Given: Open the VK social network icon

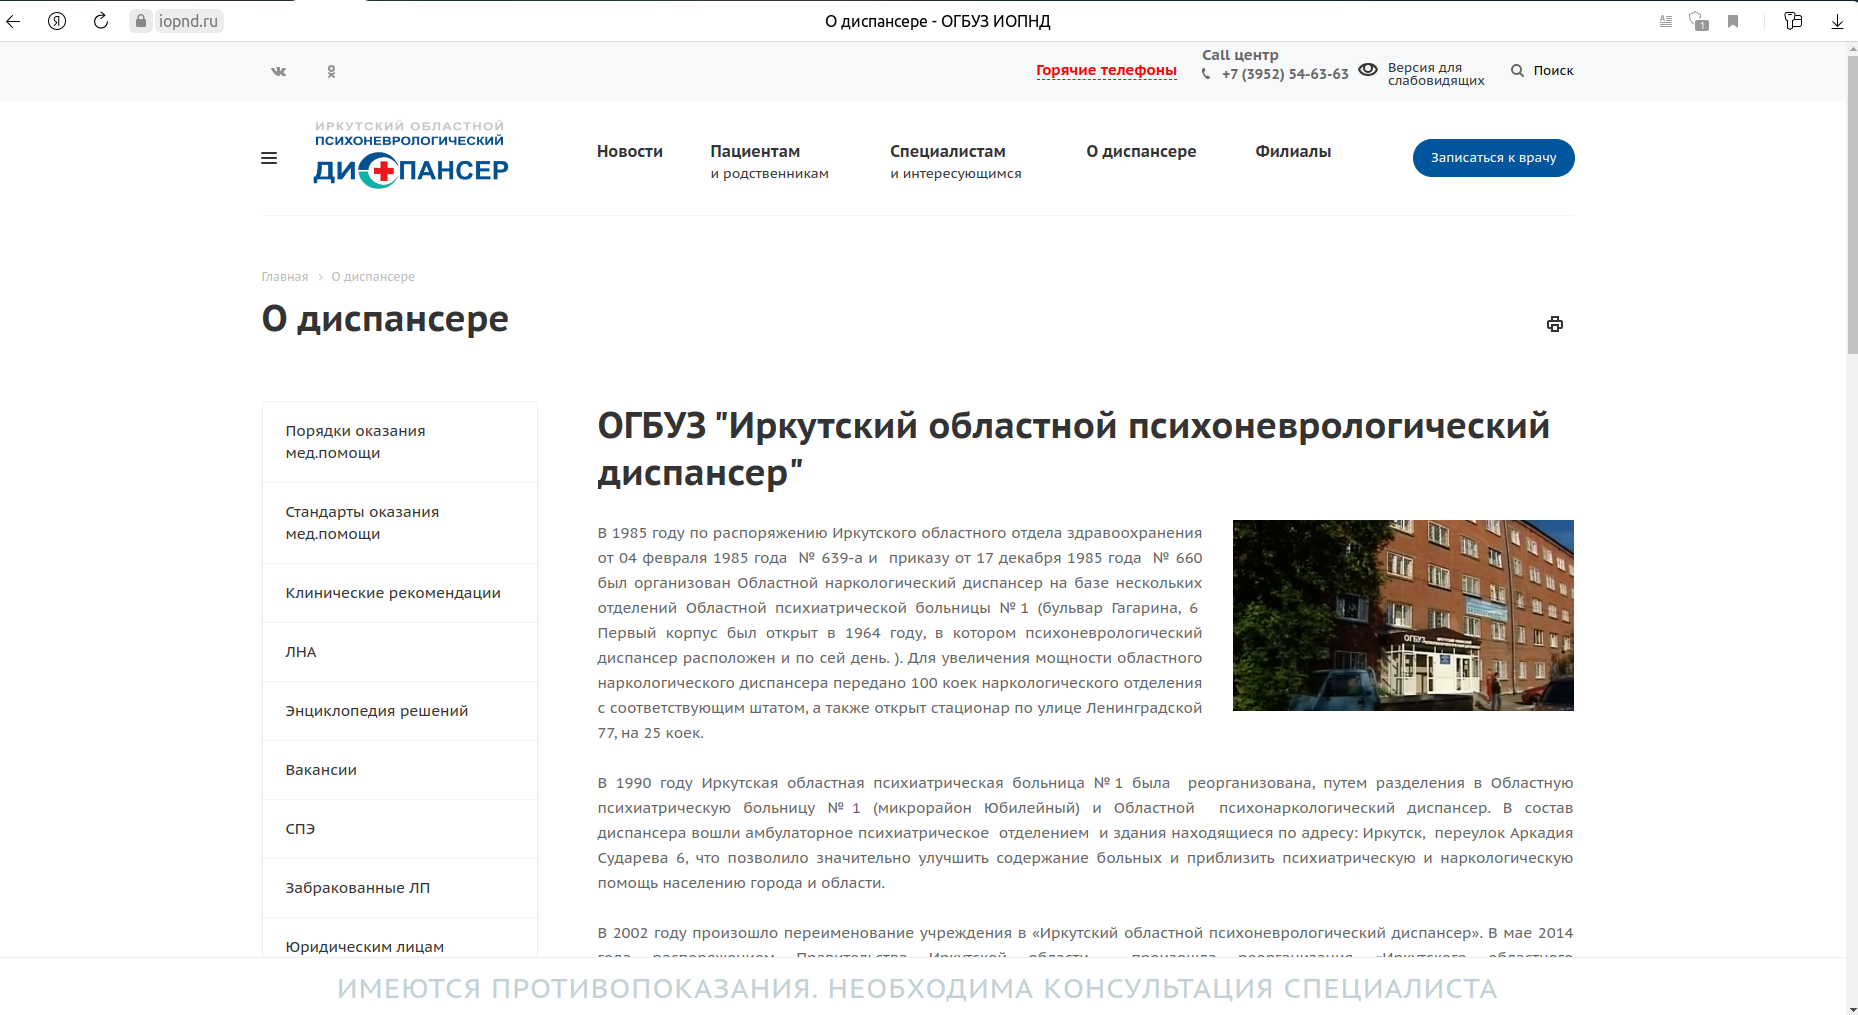Looking at the screenshot, I should coord(279,71).
